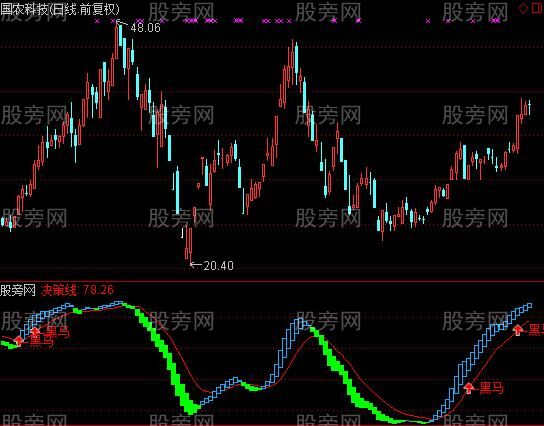Image resolution: width=544 pixels, height=426 pixels.
Task: Select the 决策线: 78.26 indicator readout
Action: coord(77,290)
